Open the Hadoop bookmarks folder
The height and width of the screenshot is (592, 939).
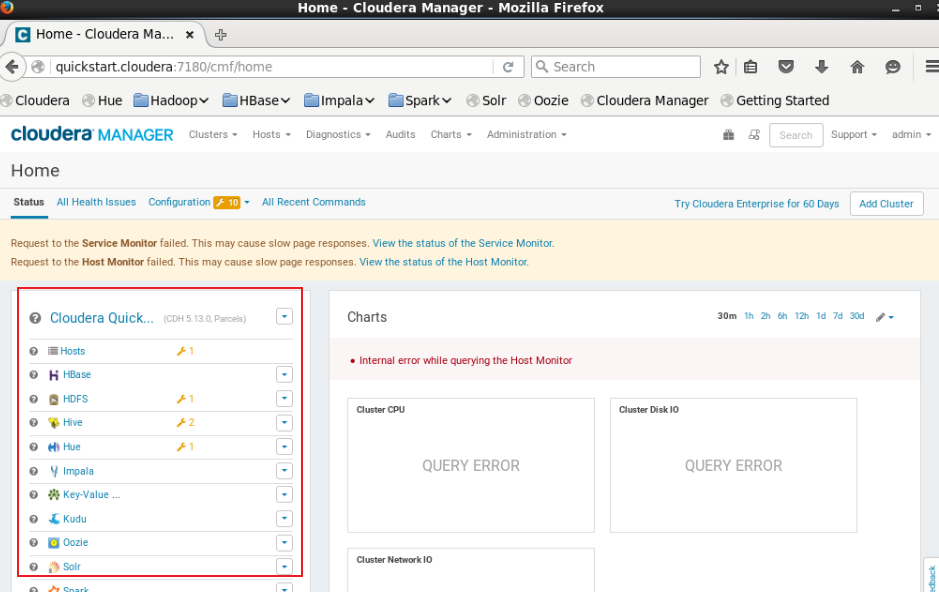171,101
